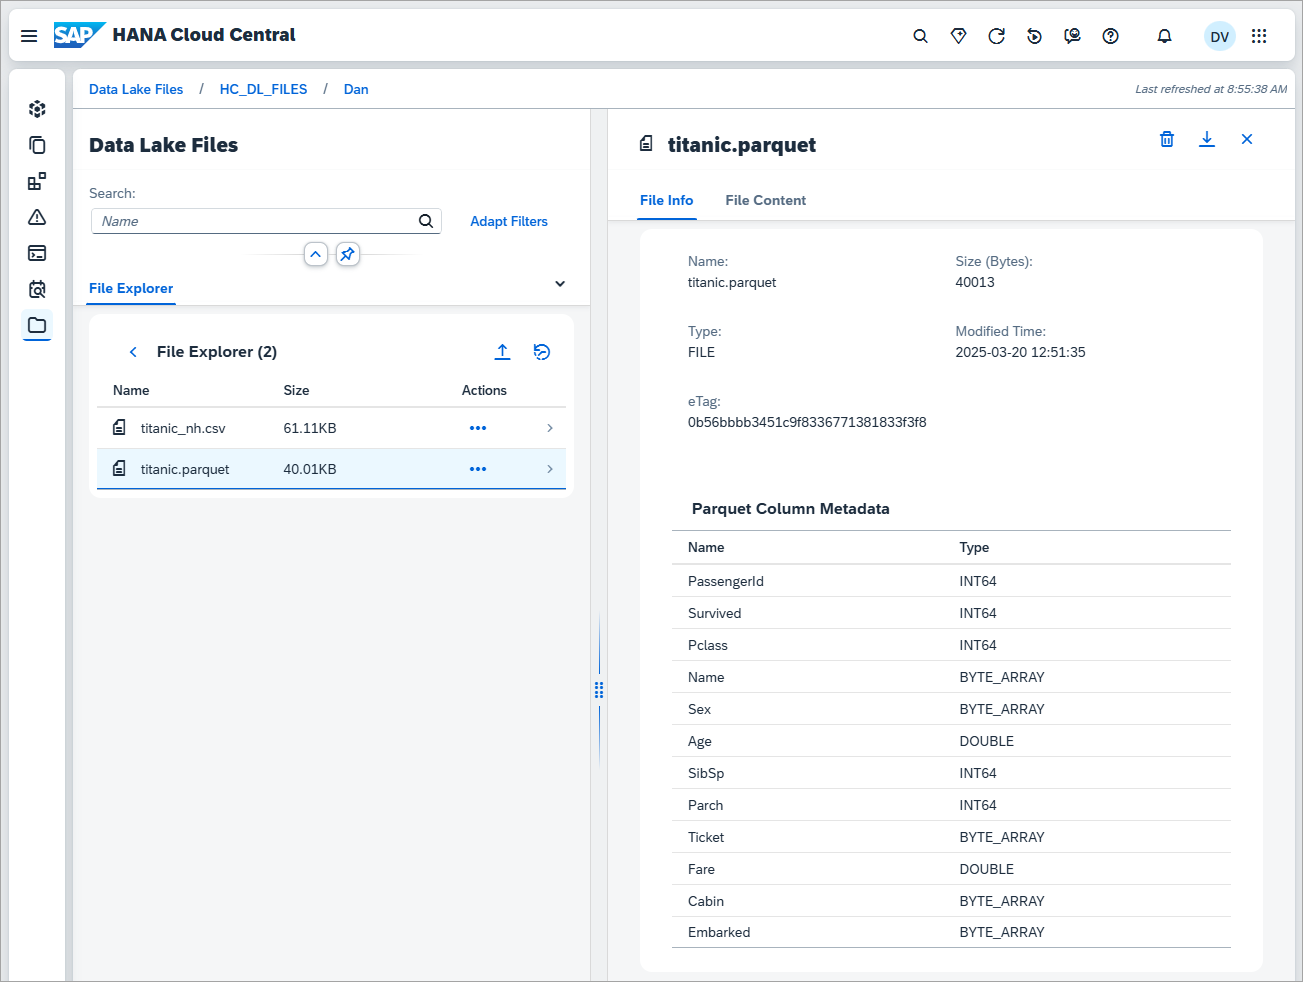Collapse the filter header with the up chevron
Viewport: 1303px width, 982px height.
[x=316, y=254]
